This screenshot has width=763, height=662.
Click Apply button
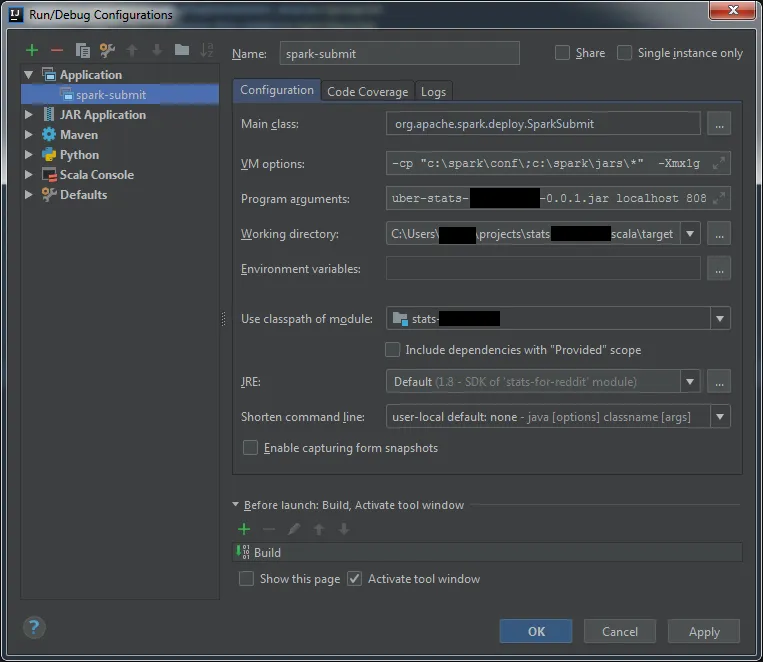click(x=704, y=631)
